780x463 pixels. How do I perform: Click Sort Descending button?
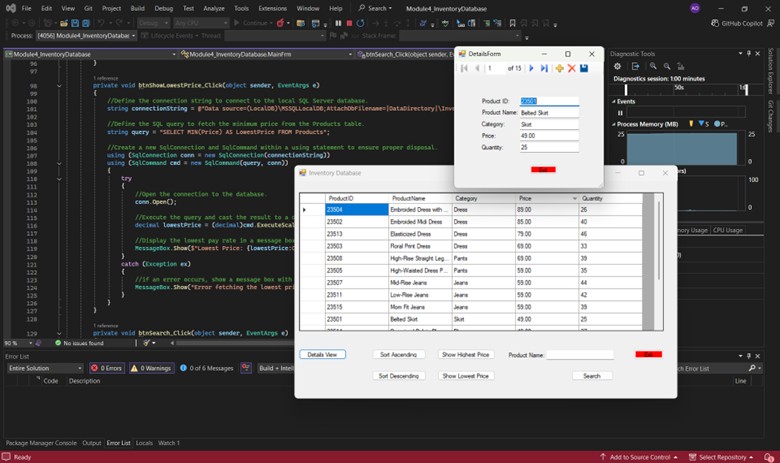[398, 376]
